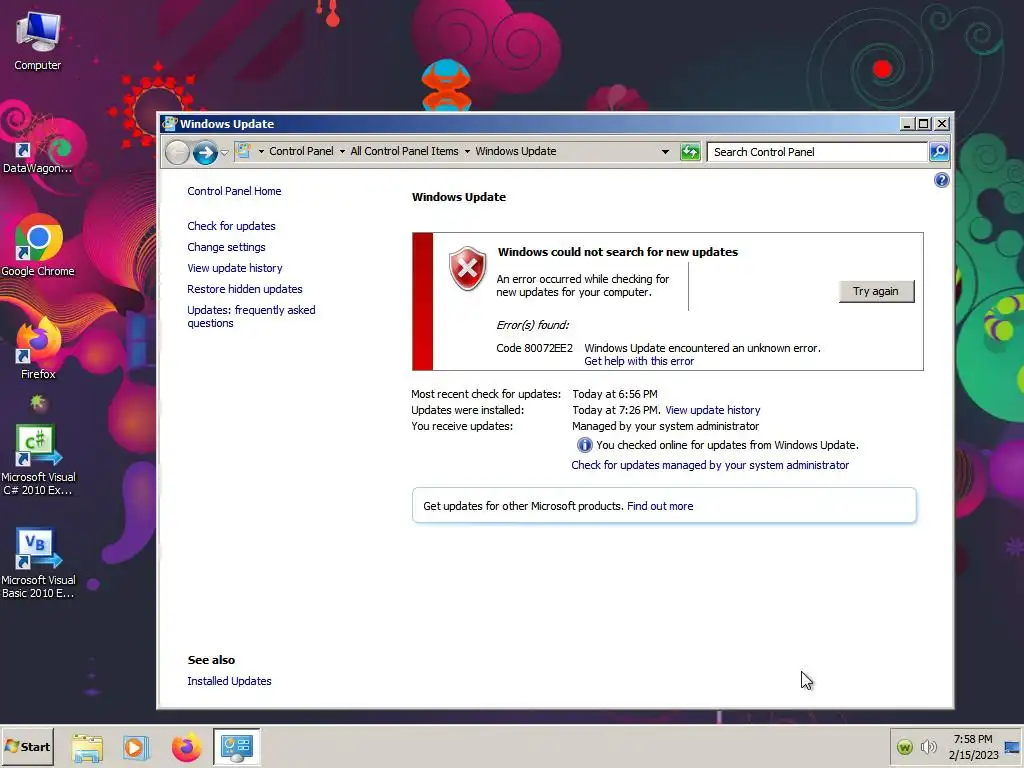Open Firefox from the taskbar
Image resolution: width=1024 pixels, height=768 pixels.
click(186, 747)
